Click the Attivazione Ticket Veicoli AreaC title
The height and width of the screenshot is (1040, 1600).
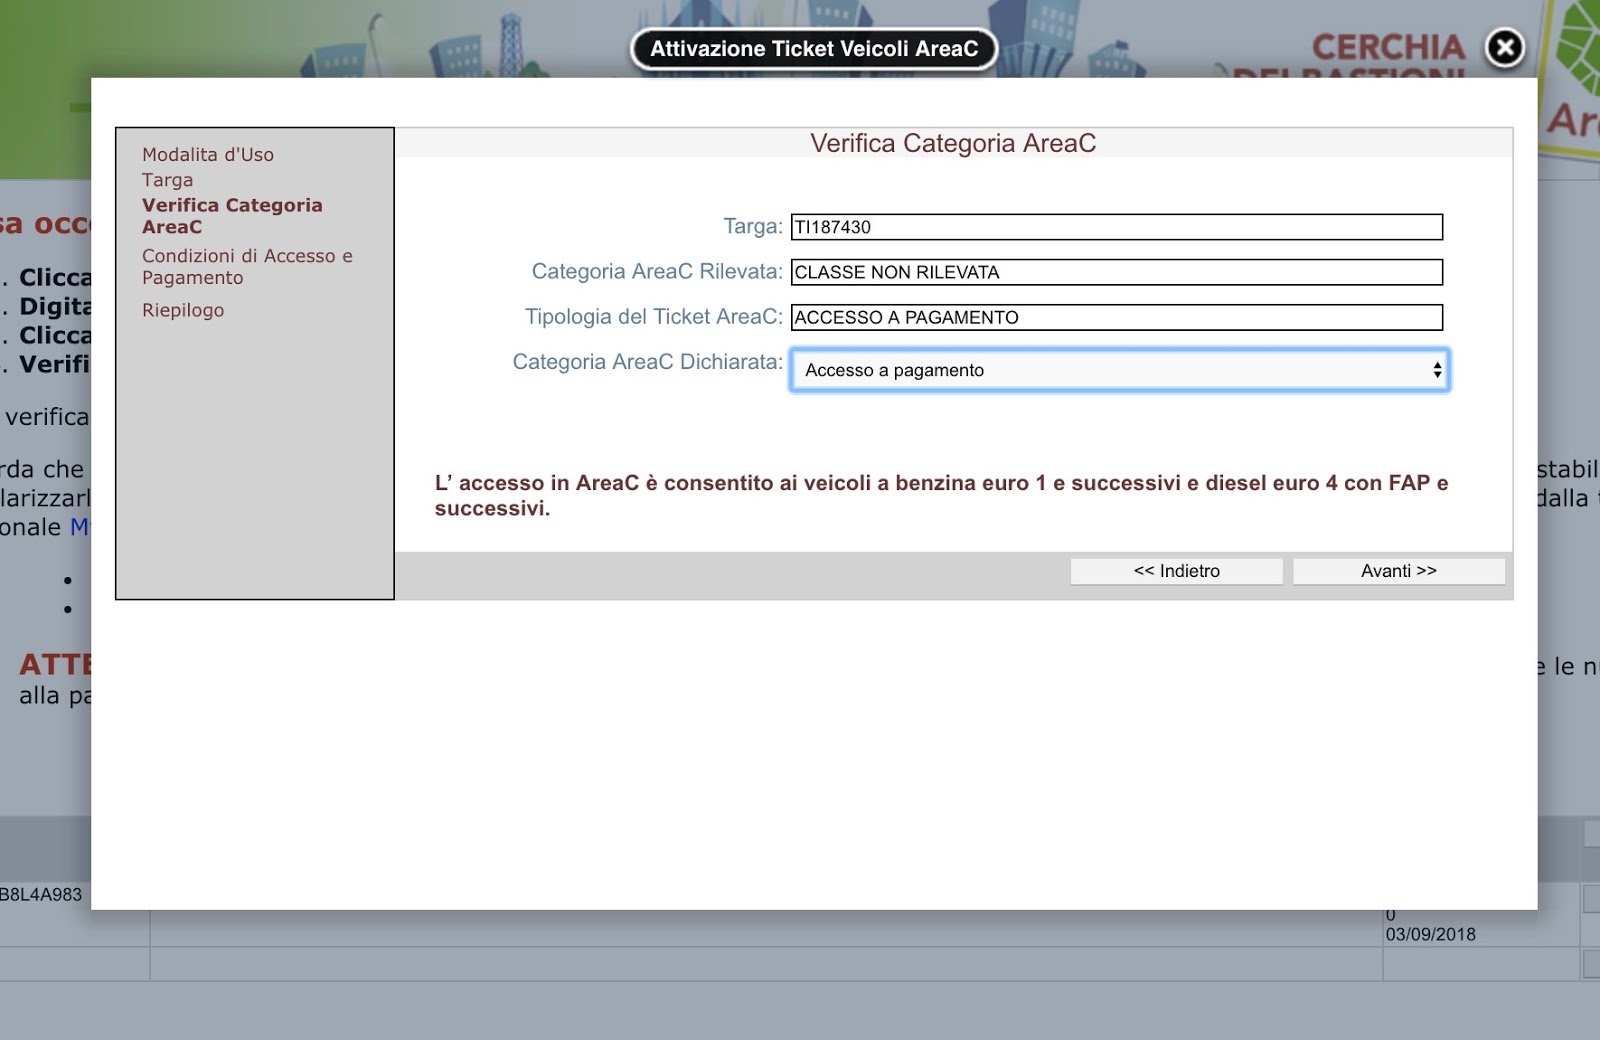[814, 49]
